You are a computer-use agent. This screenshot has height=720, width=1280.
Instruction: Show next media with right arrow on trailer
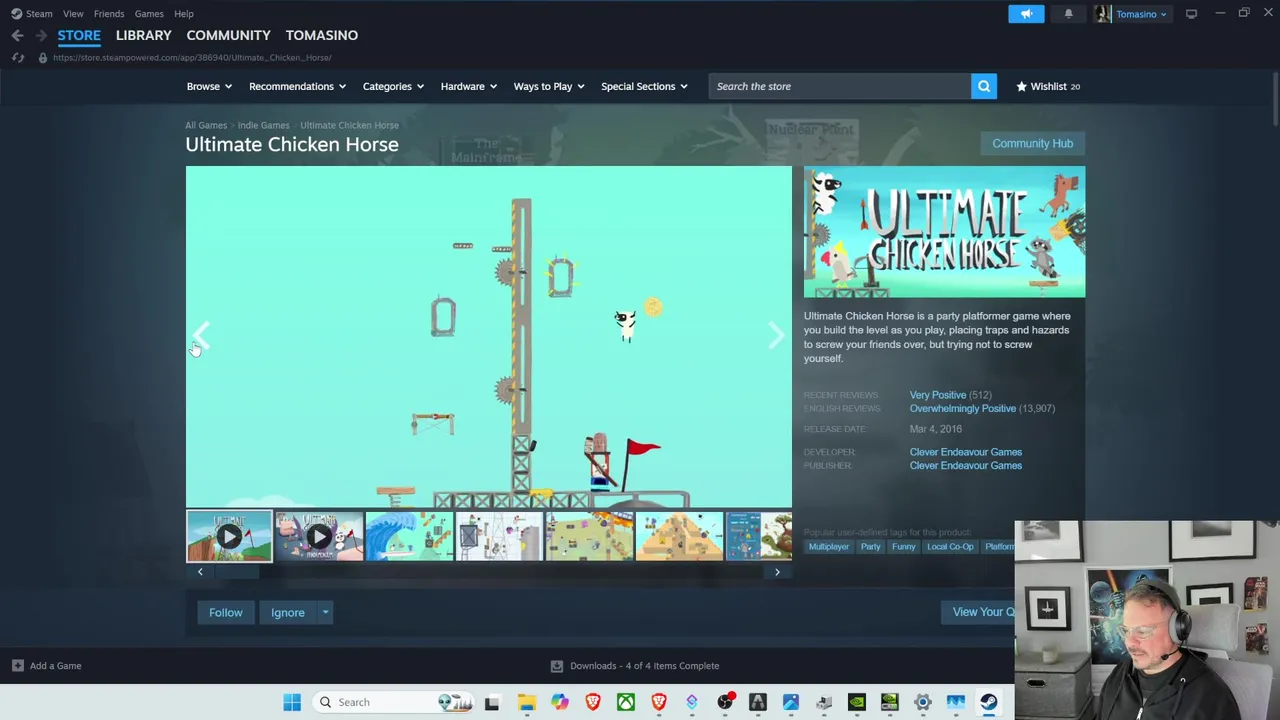coord(776,336)
